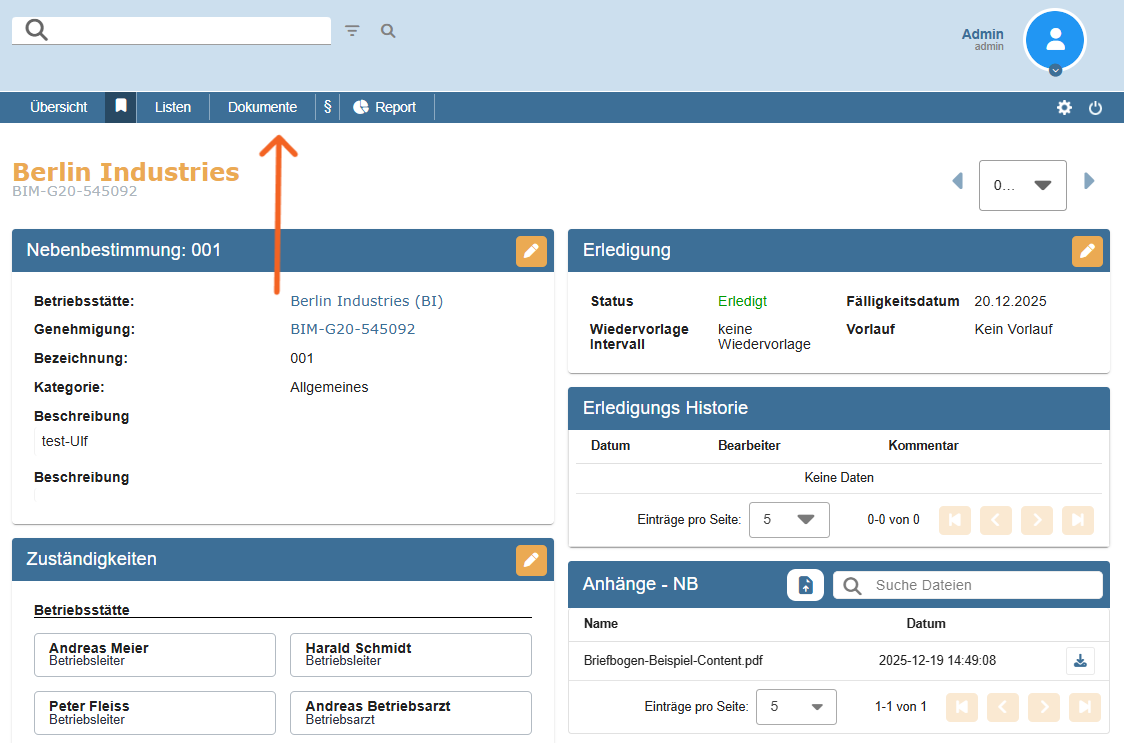1124x743 pixels.
Task: Expand entries per page in Erledigungs Historie
Action: click(x=789, y=520)
